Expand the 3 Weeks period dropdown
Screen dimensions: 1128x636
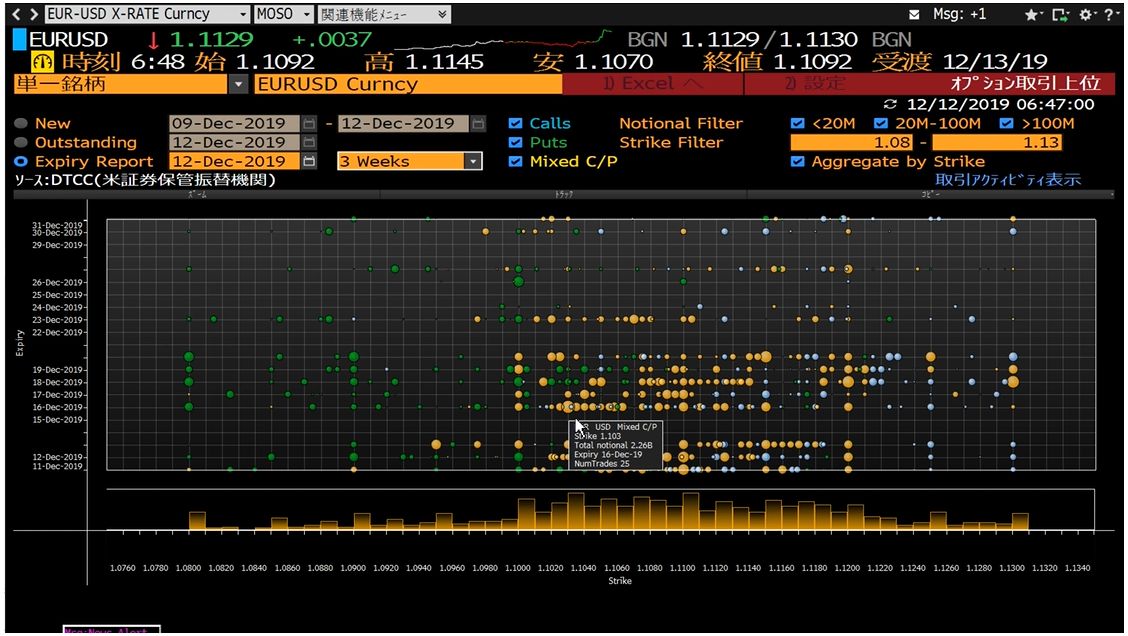click(472, 161)
